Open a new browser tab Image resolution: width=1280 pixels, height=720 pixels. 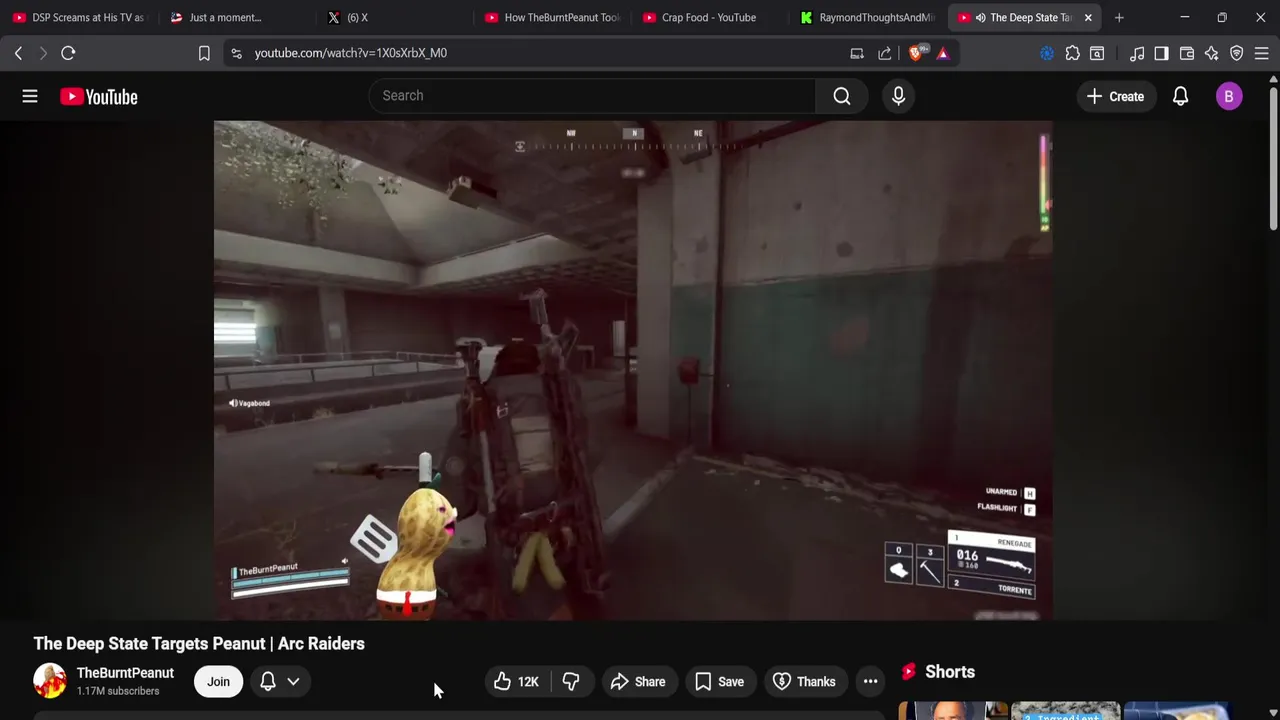tap(1119, 17)
